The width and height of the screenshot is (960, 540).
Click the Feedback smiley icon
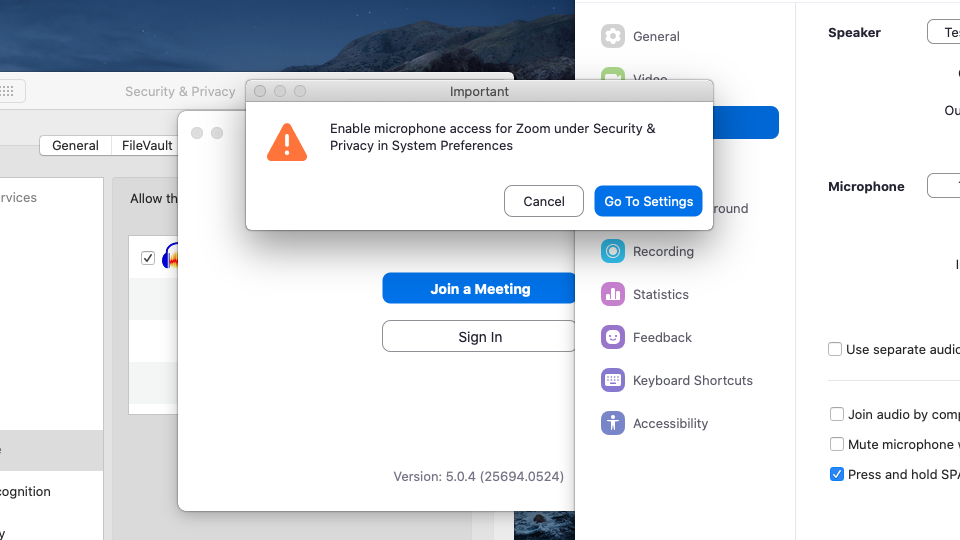point(612,337)
